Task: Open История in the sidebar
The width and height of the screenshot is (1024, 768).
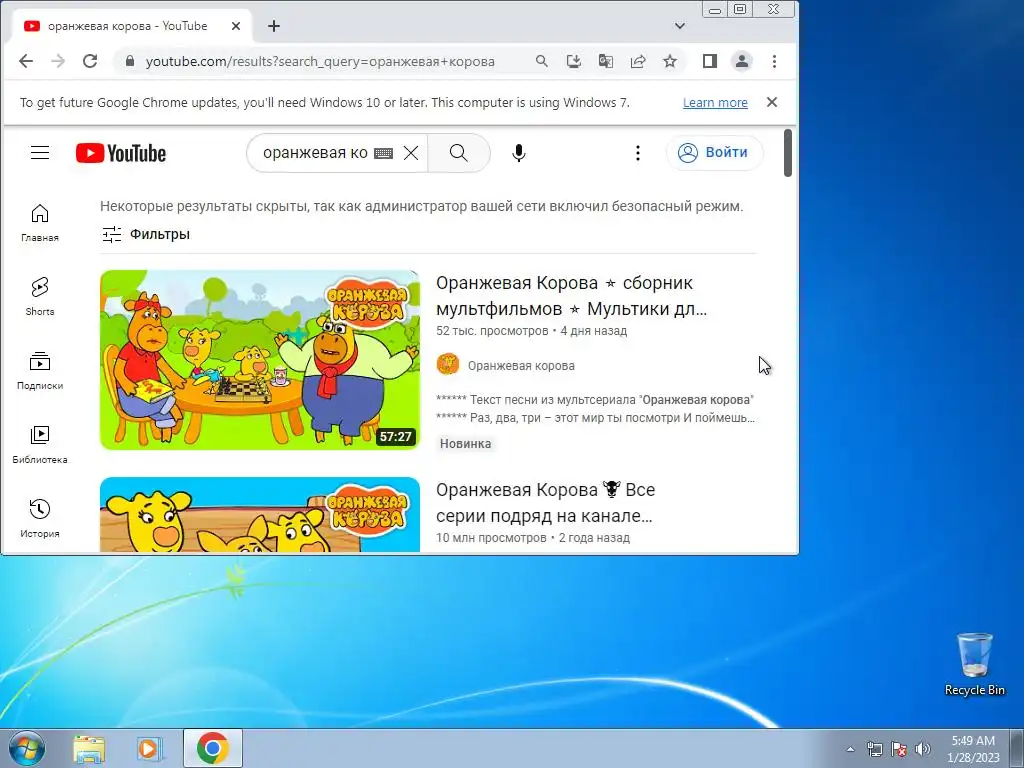Action: (x=40, y=518)
